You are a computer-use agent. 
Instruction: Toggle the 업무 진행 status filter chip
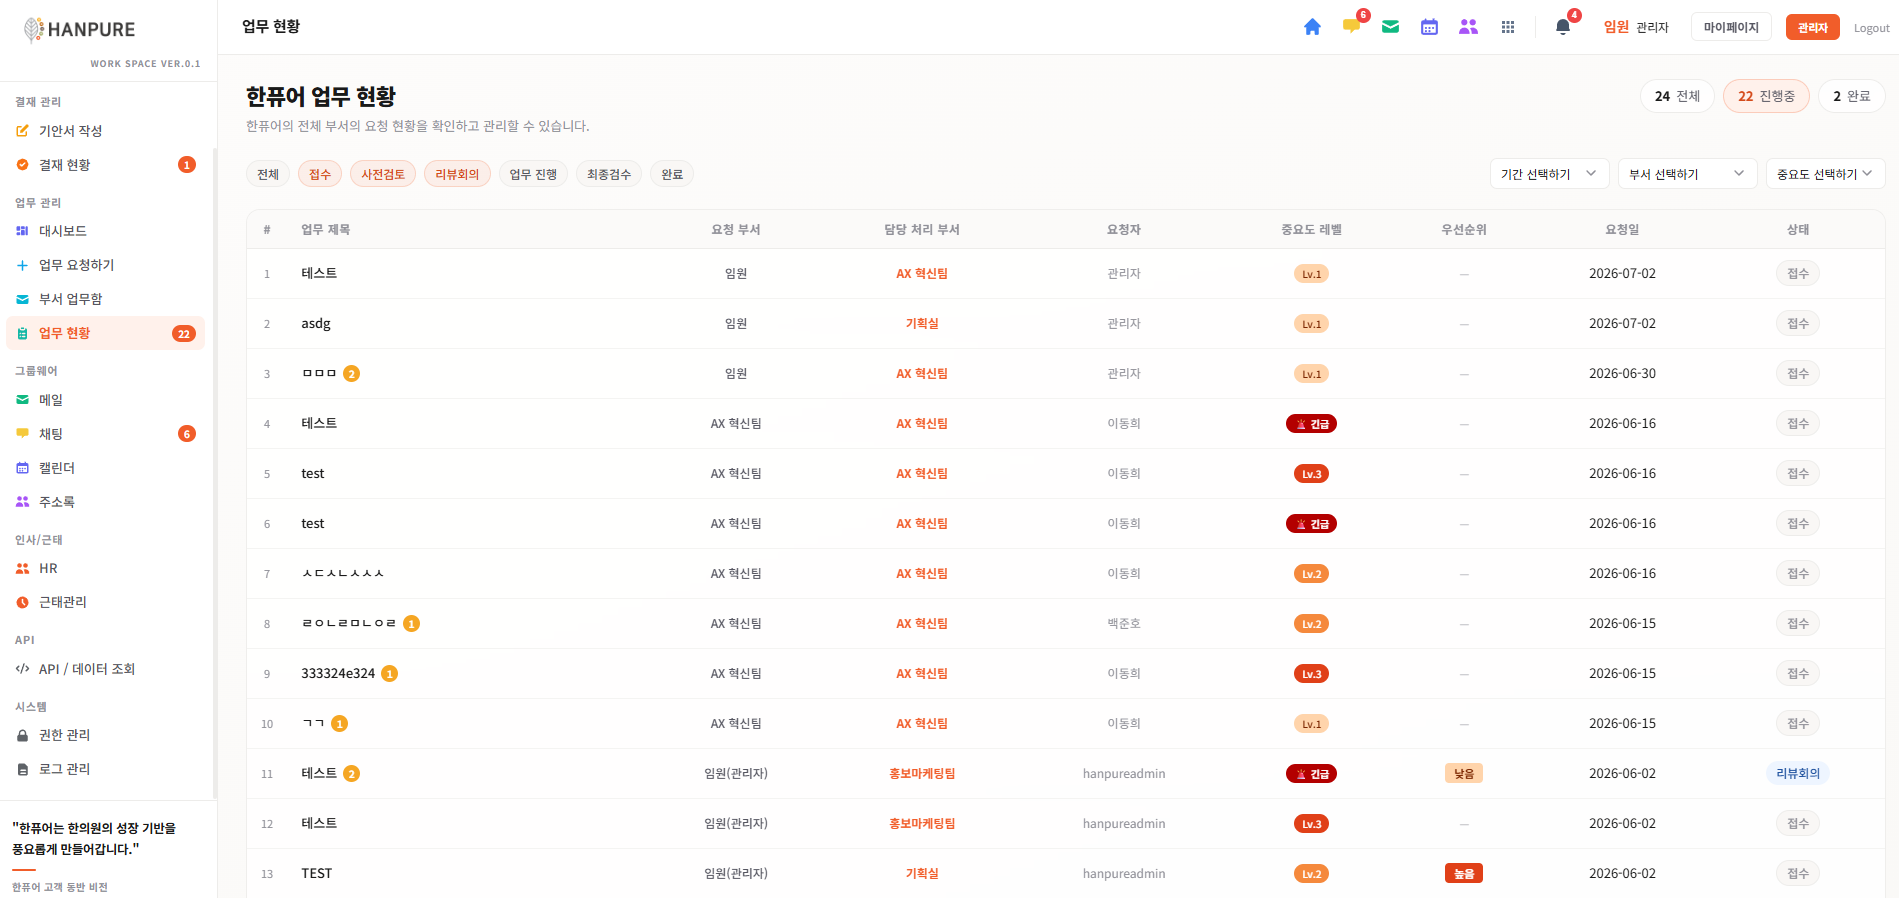(533, 174)
